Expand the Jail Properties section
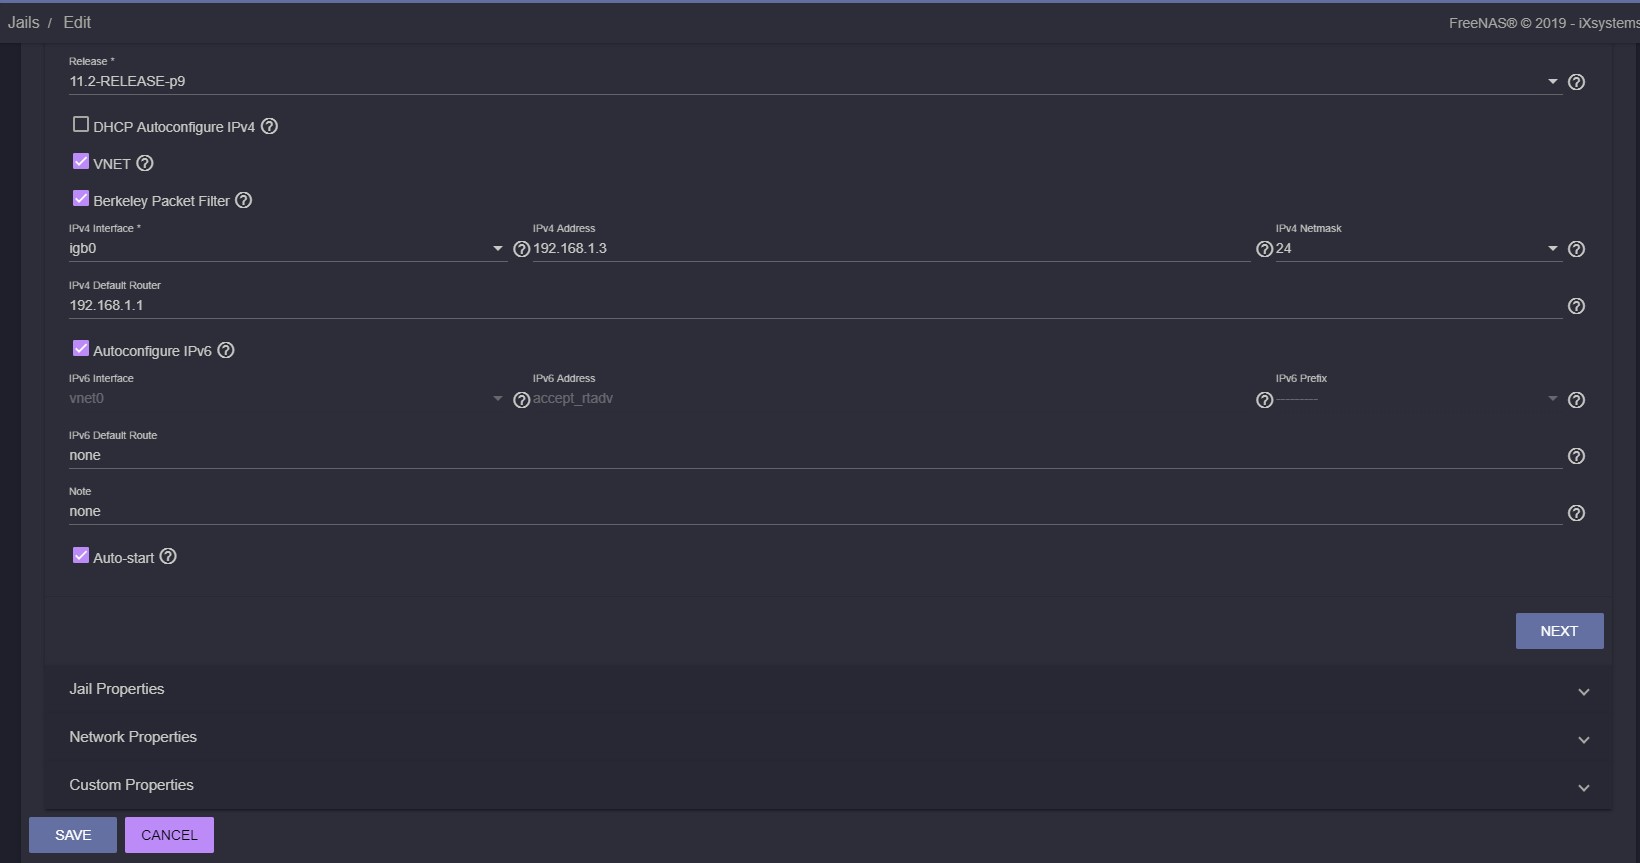 pyautogui.click(x=828, y=690)
